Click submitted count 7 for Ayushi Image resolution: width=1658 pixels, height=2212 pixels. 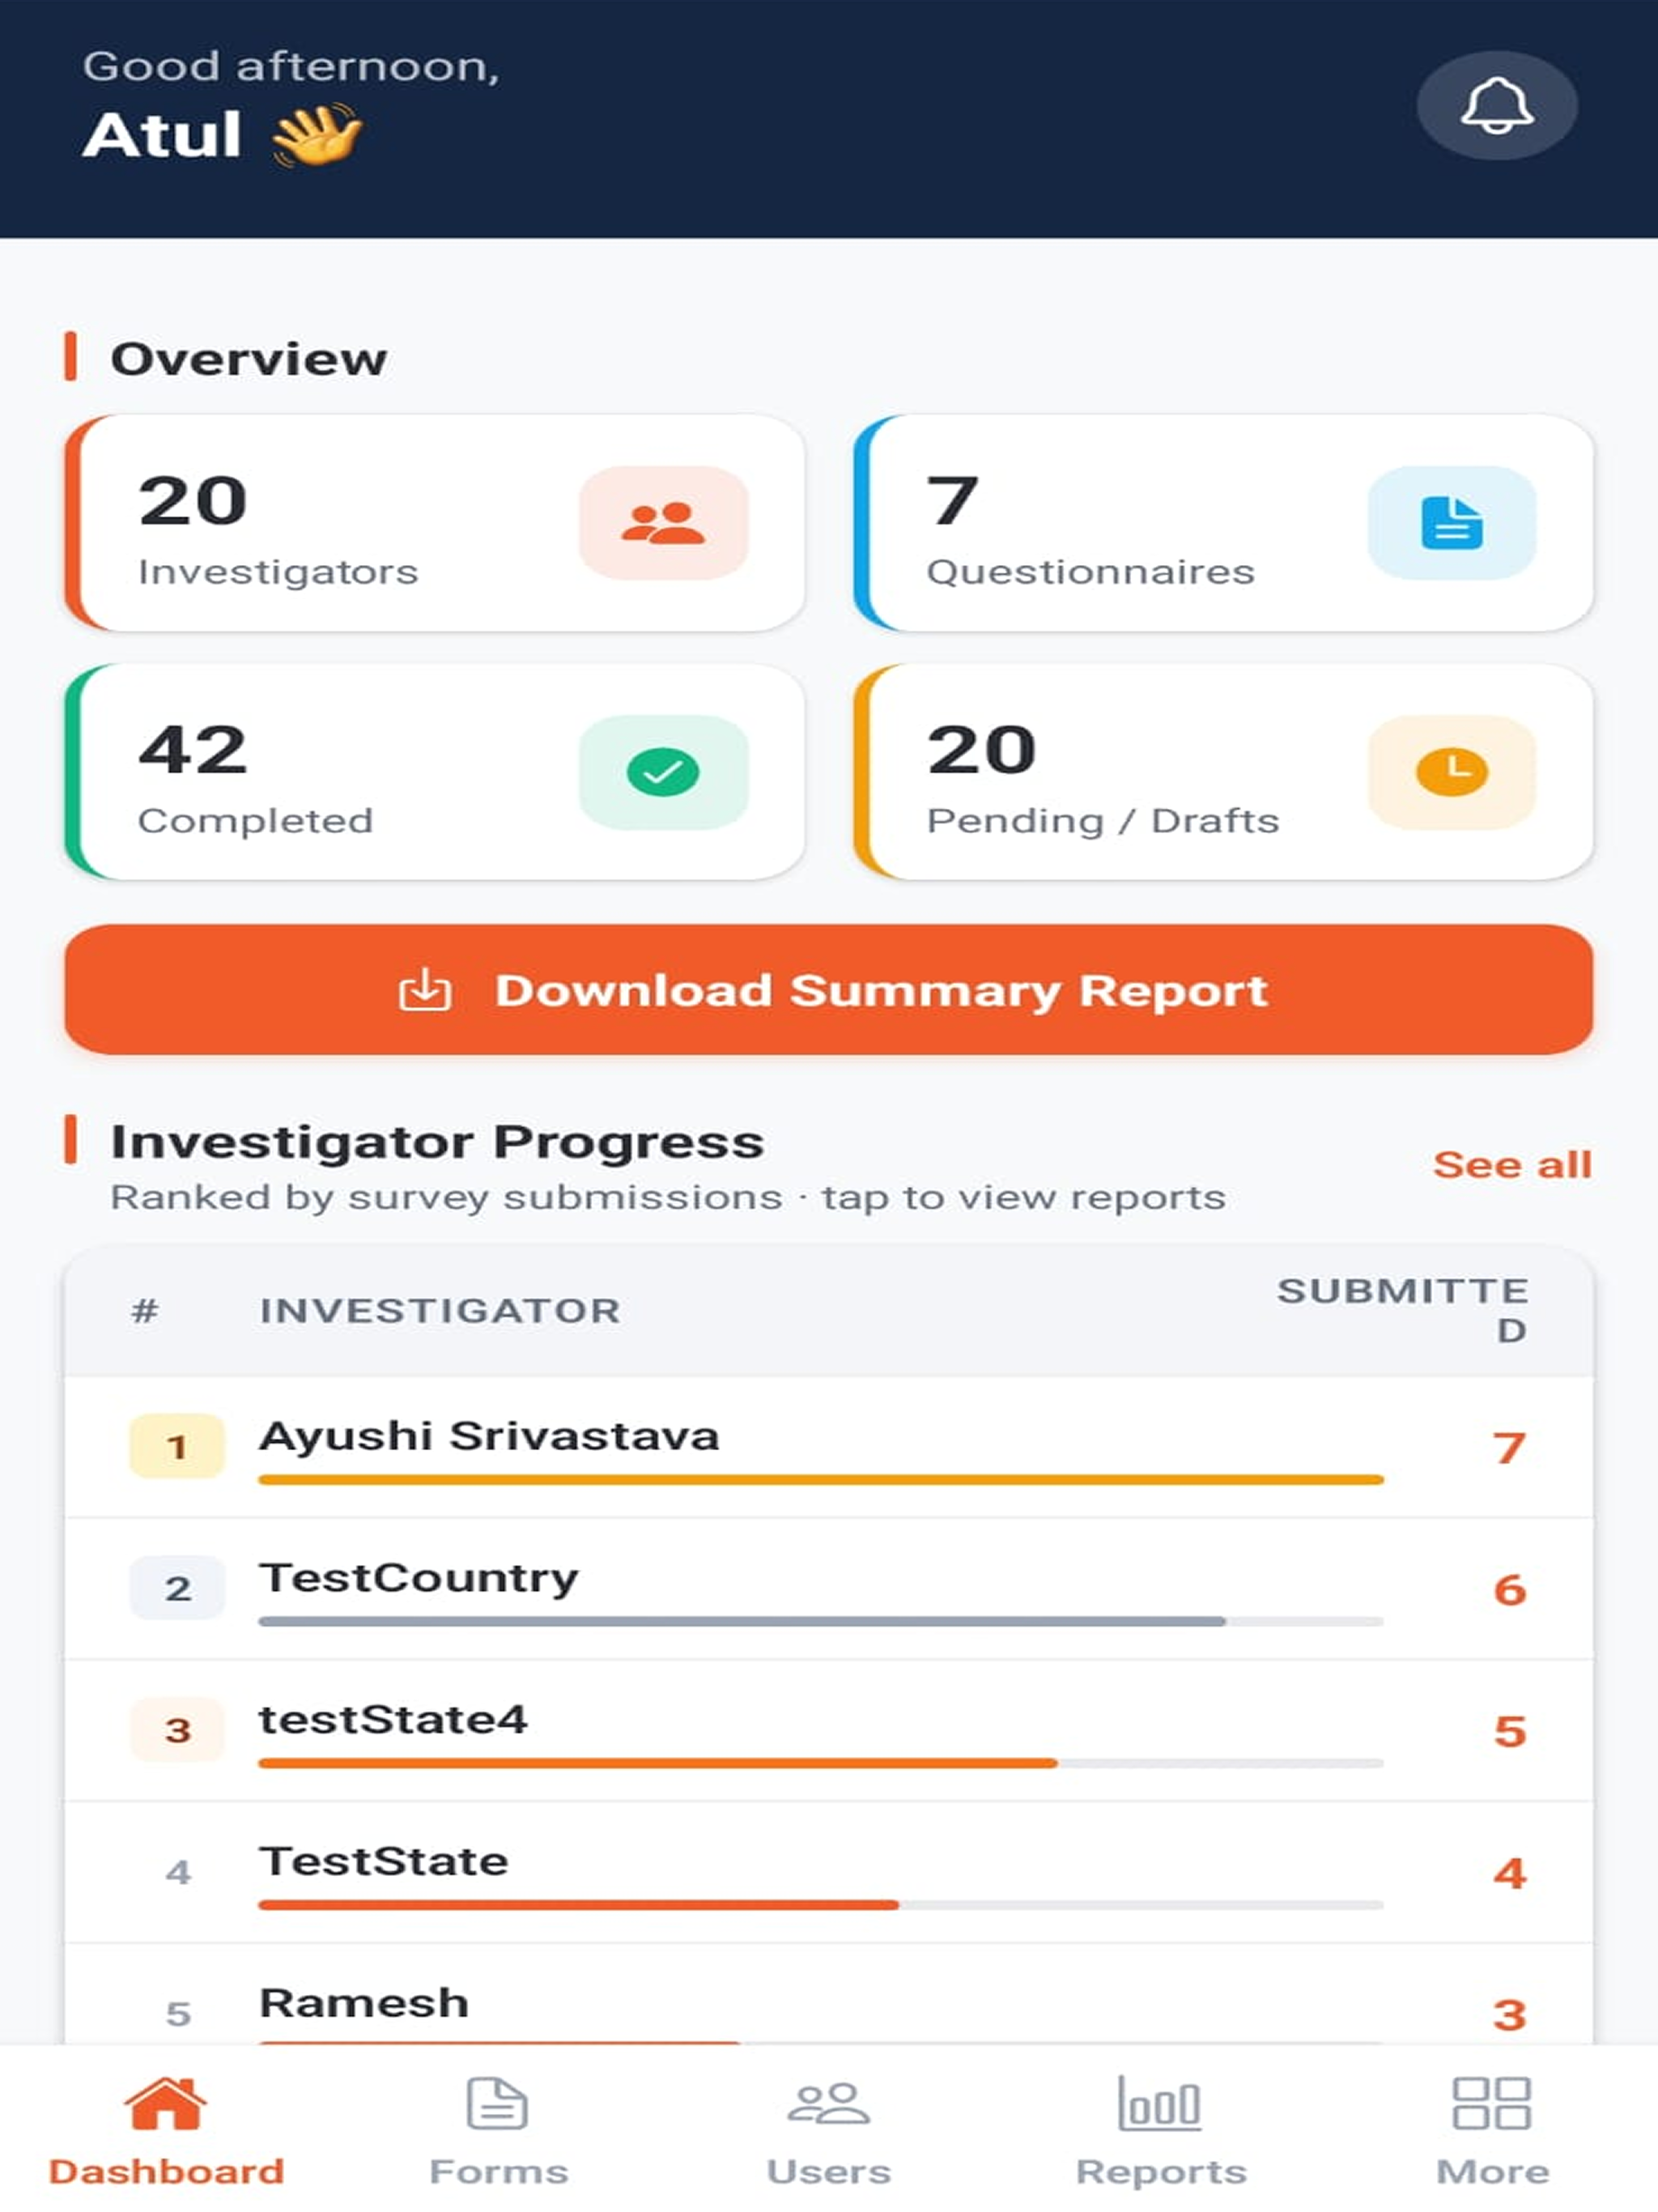click(1509, 1448)
